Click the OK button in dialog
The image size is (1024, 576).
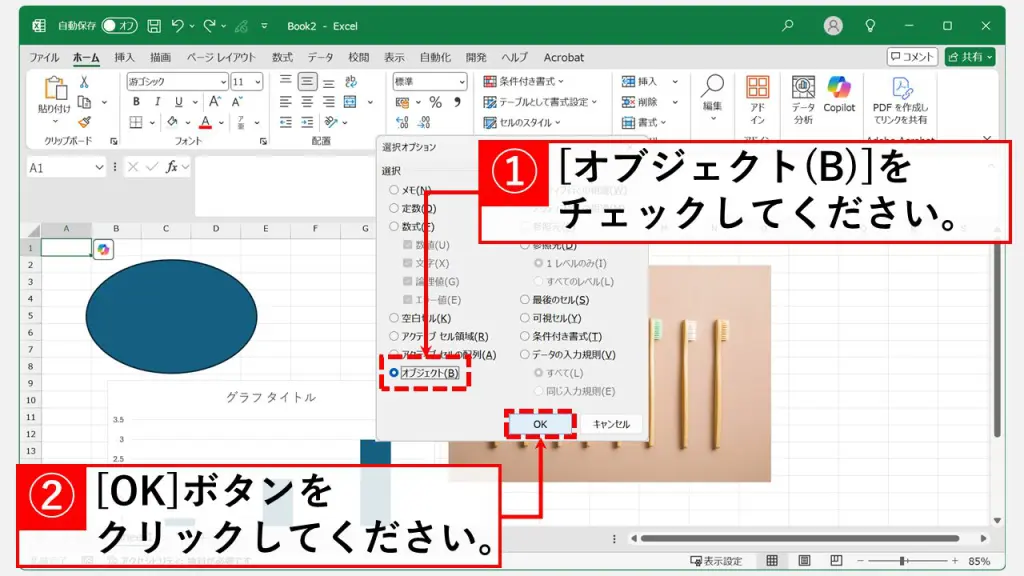pyautogui.click(x=540, y=424)
